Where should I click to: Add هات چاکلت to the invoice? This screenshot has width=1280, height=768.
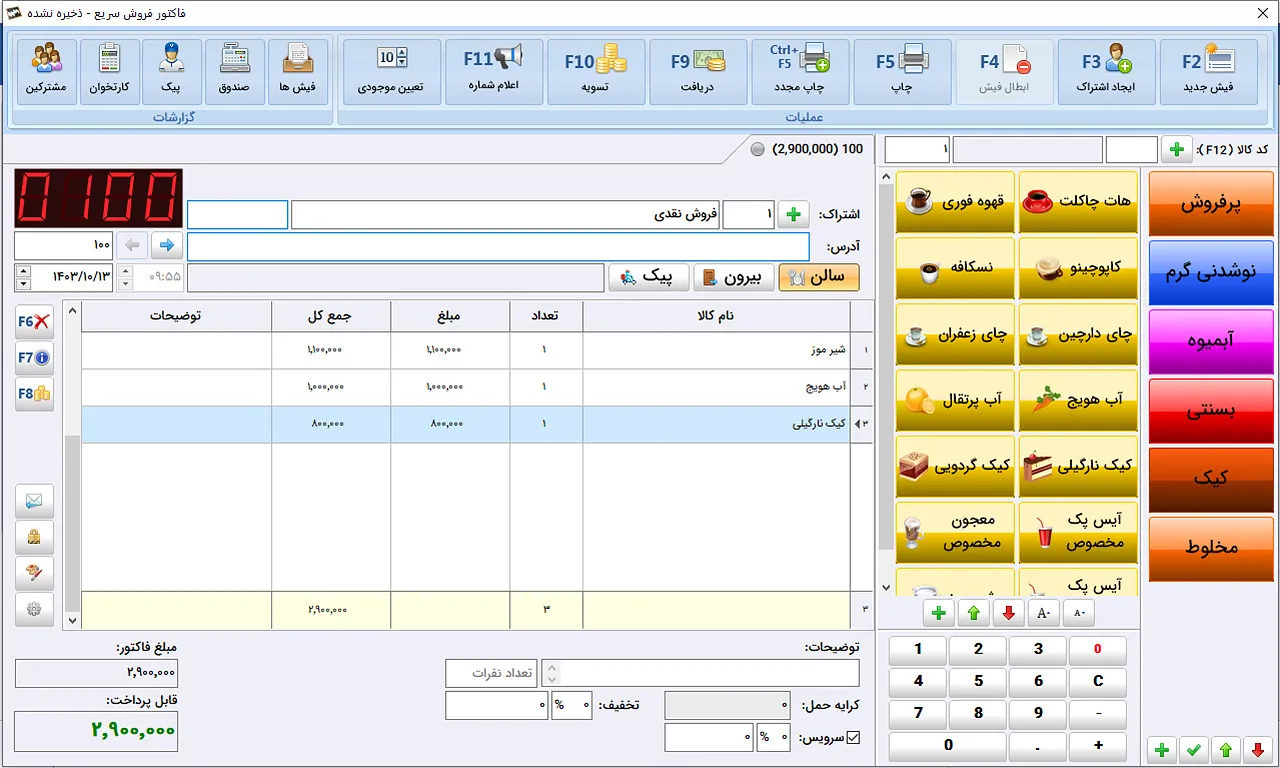pos(1078,202)
